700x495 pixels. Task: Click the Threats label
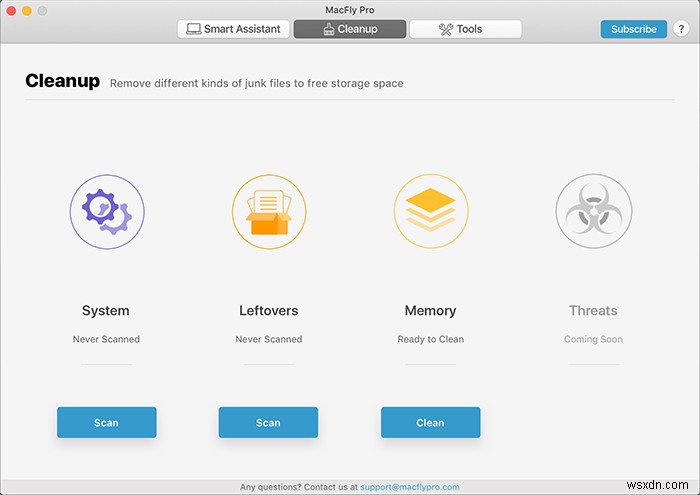[593, 311]
